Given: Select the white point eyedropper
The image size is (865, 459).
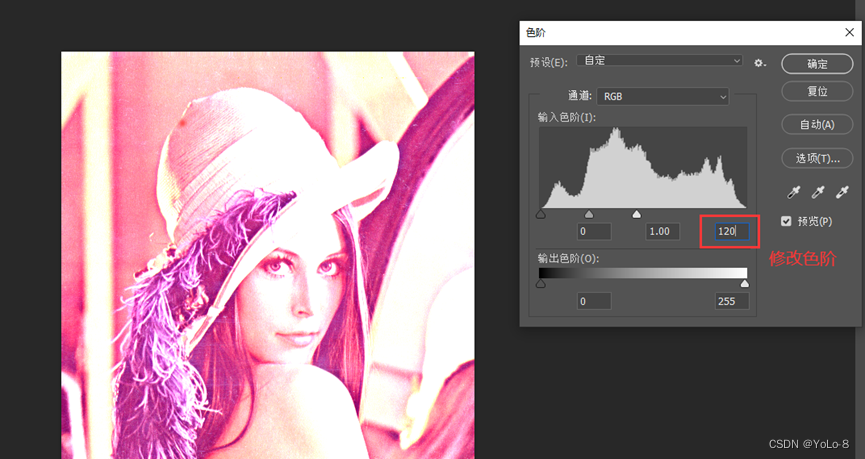Looking at the screenshot, I should (842, 192).
